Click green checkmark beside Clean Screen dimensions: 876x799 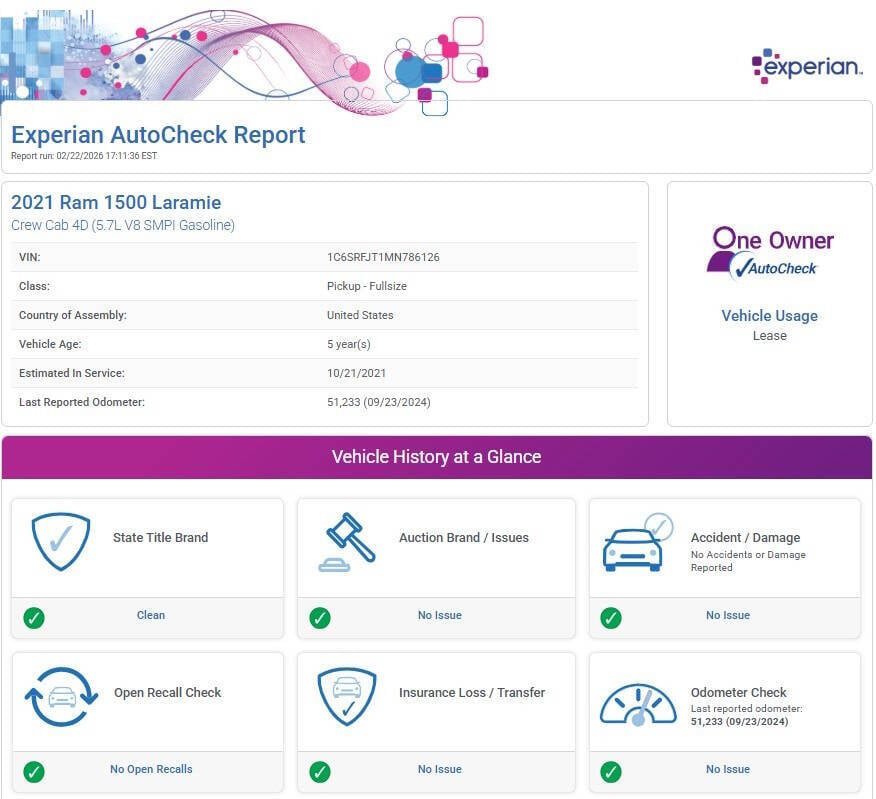(x=34, y=618)
